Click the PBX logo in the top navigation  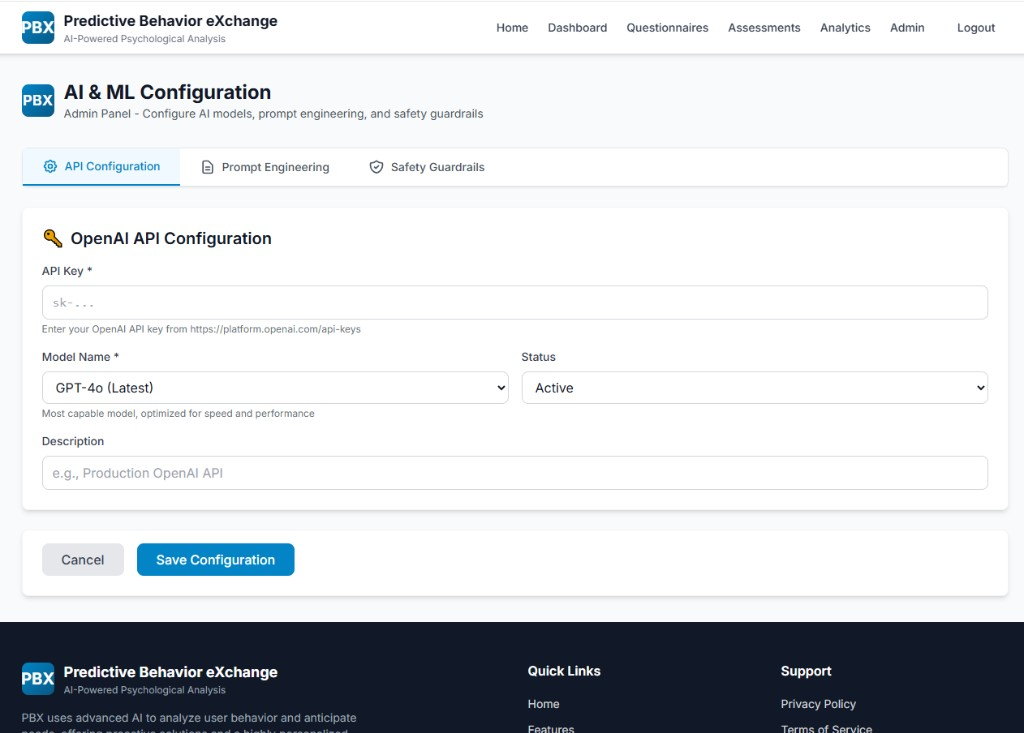(38, 27)
